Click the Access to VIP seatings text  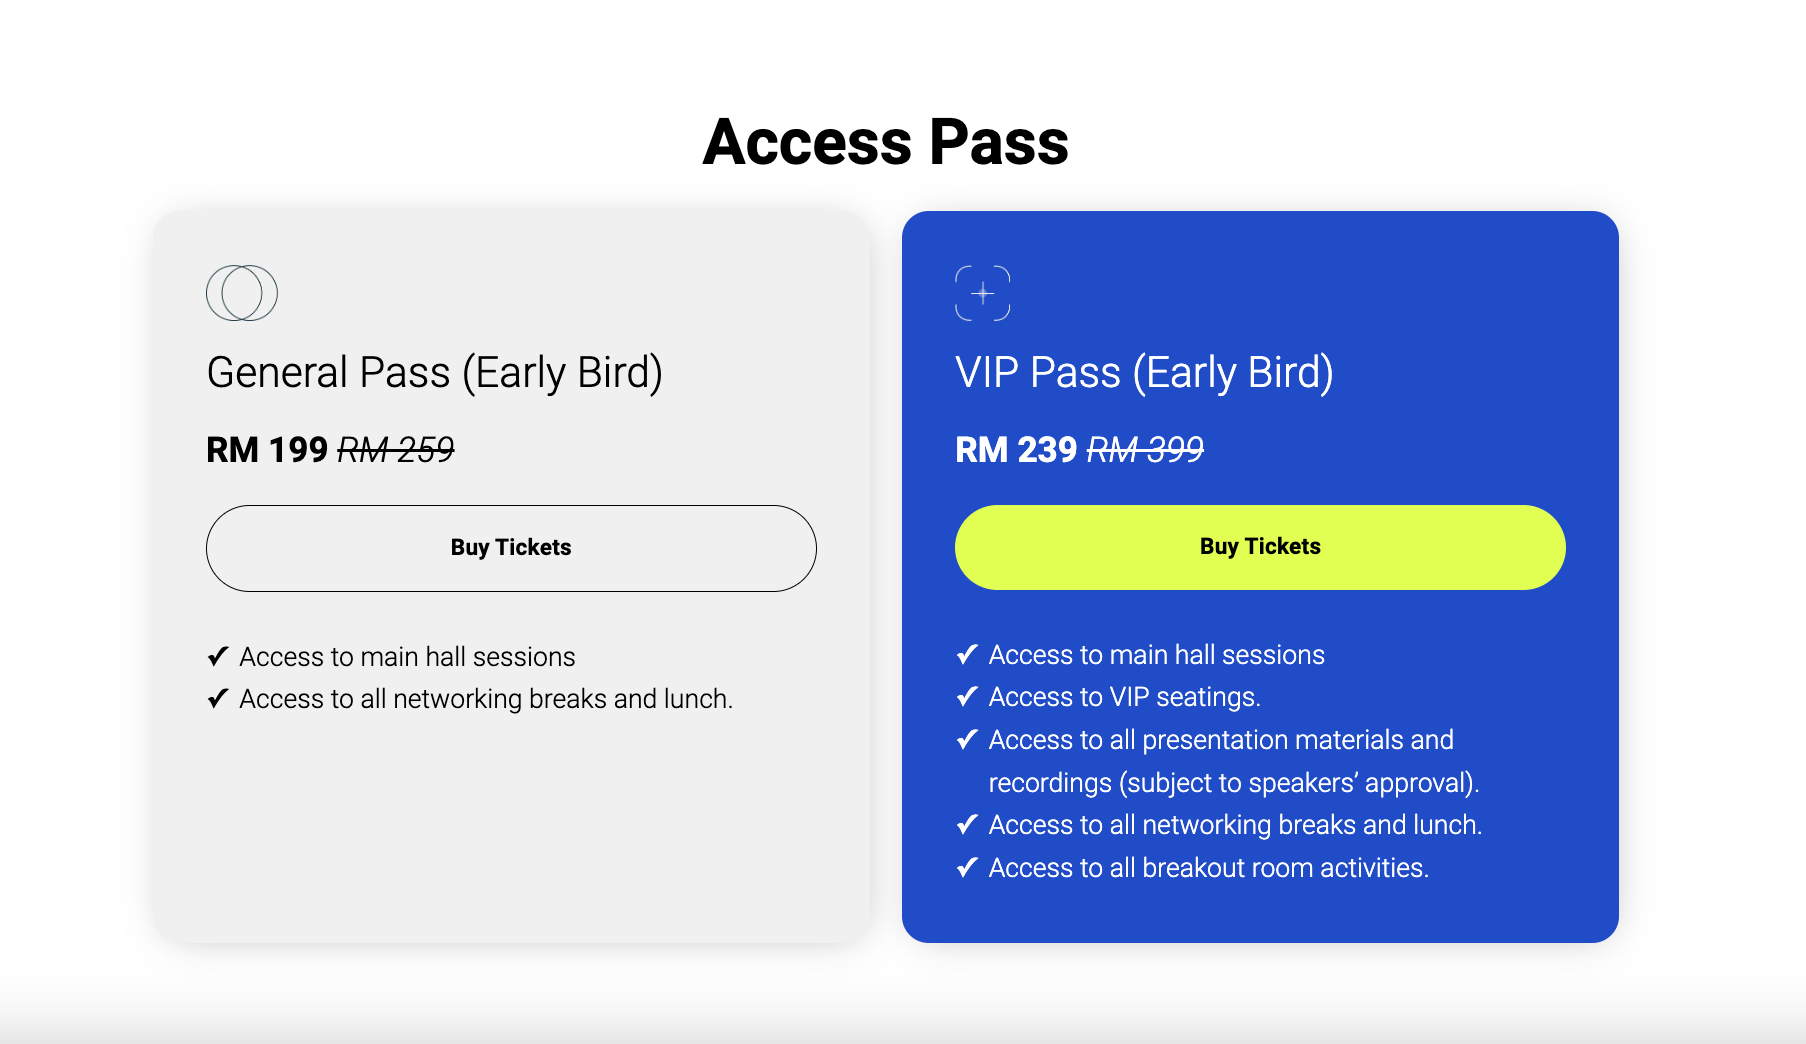click(1124, 697)
